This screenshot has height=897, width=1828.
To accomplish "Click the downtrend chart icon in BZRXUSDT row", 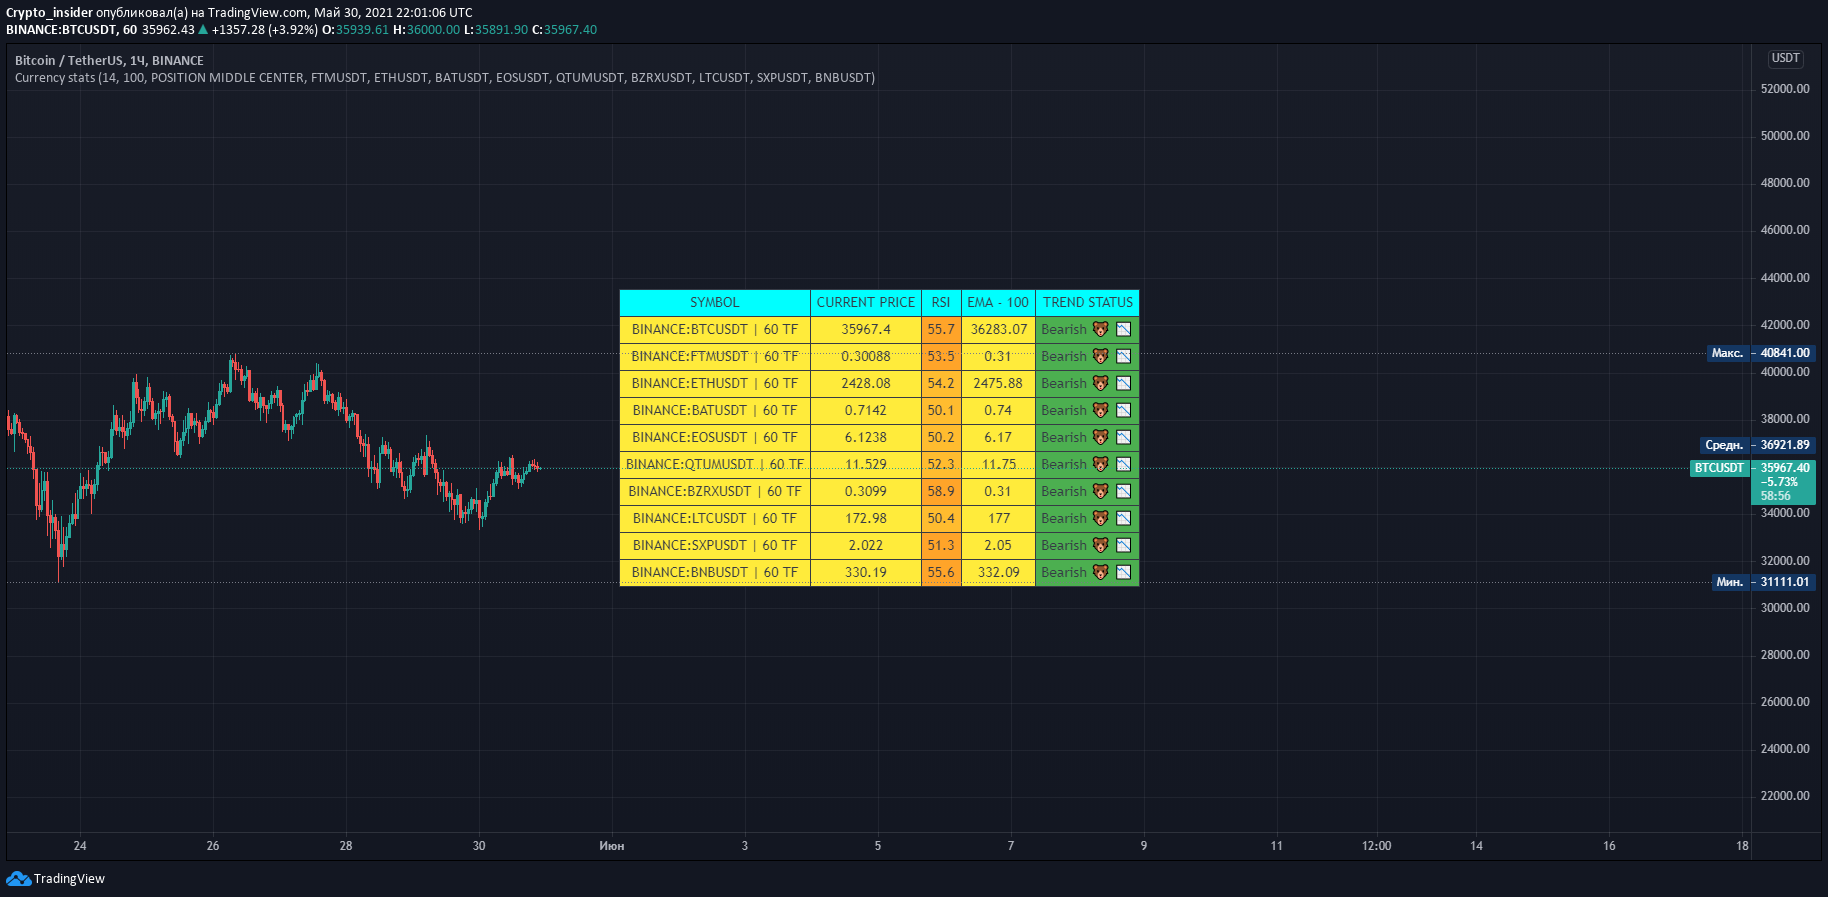I will coord(1124,491).
